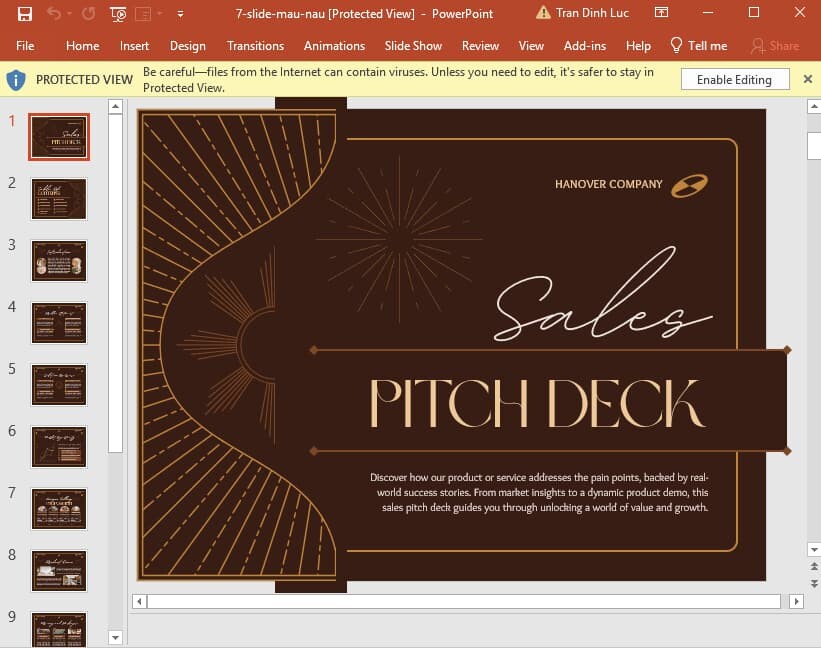Screen dimensions: 821x648
Task: Select slide 3 thumbnail
Action: (59, 261)
